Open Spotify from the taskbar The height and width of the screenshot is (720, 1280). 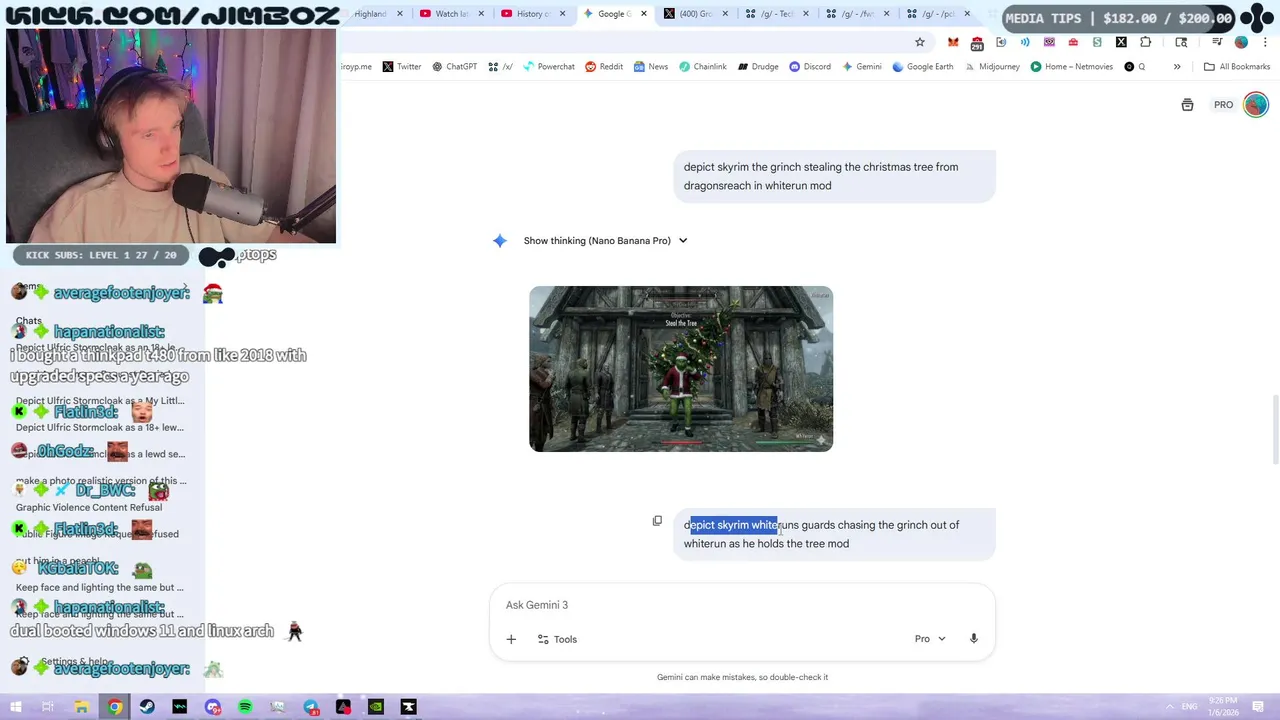tap(245, 707)
